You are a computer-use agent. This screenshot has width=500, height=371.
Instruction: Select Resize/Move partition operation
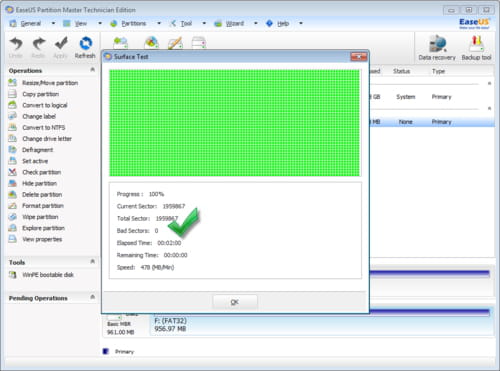50,83
